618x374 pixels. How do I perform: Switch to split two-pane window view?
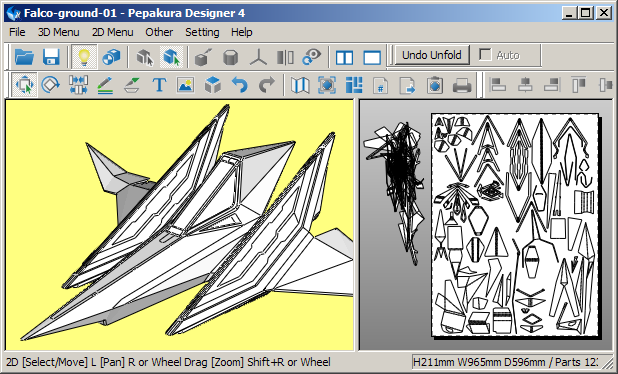point(344,58)
